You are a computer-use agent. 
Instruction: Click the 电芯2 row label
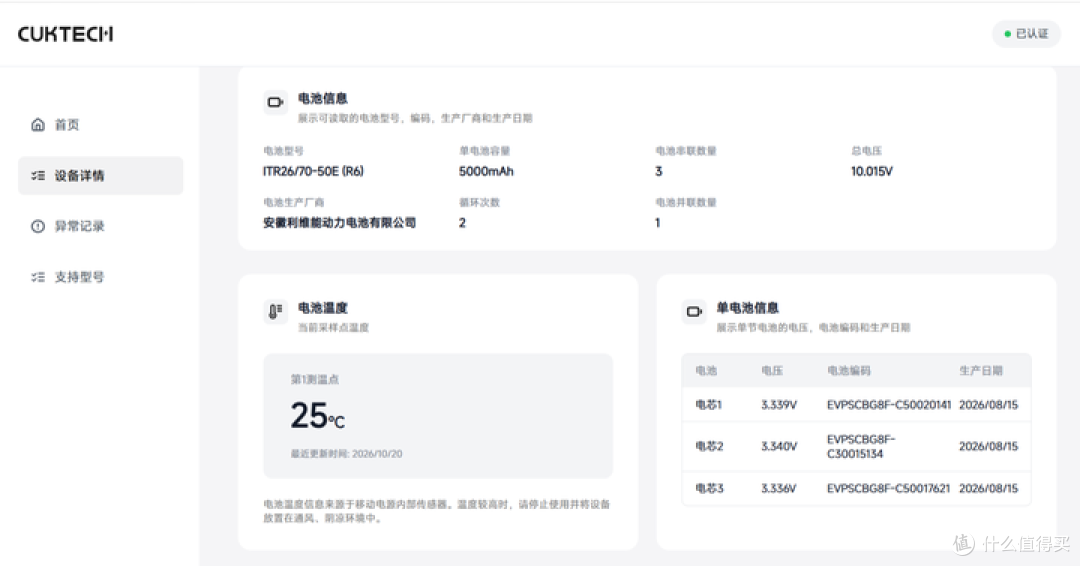click(709, 446)
